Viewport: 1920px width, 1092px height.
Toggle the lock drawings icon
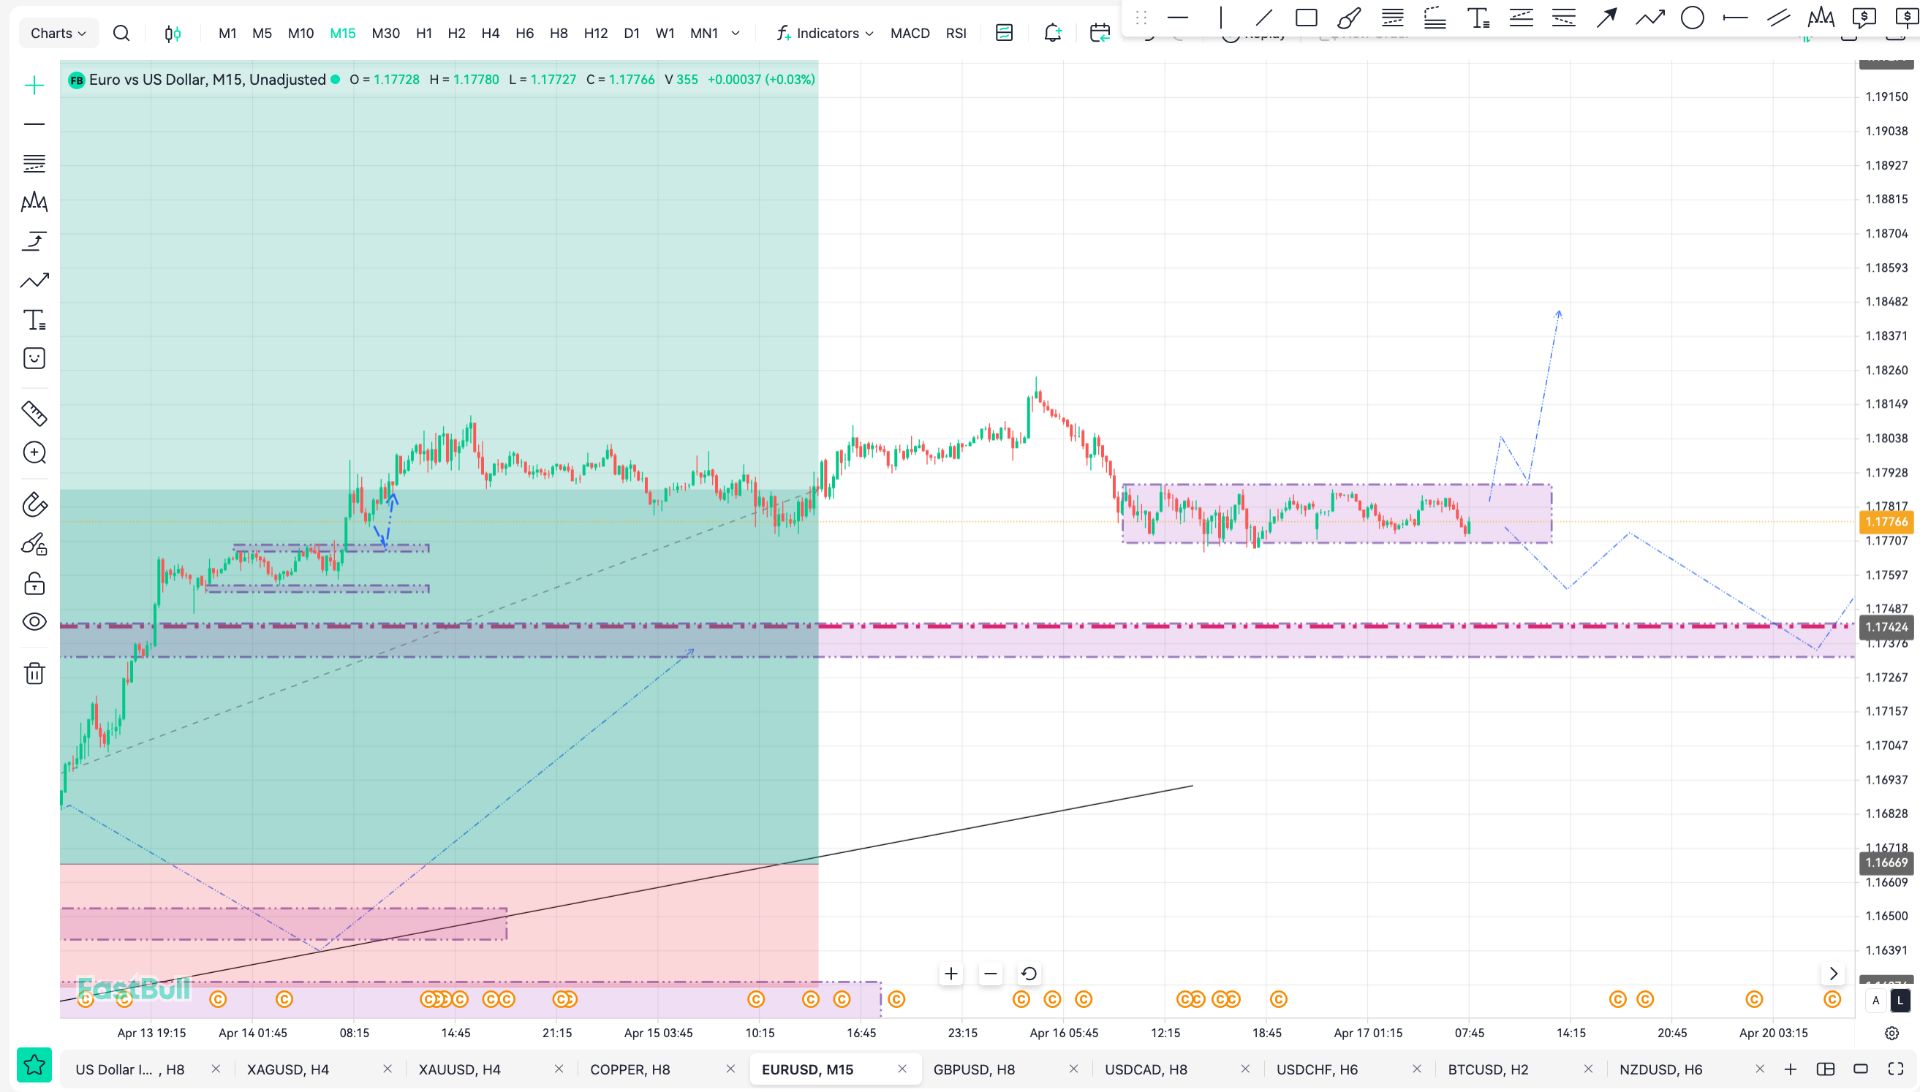(34, 583)
